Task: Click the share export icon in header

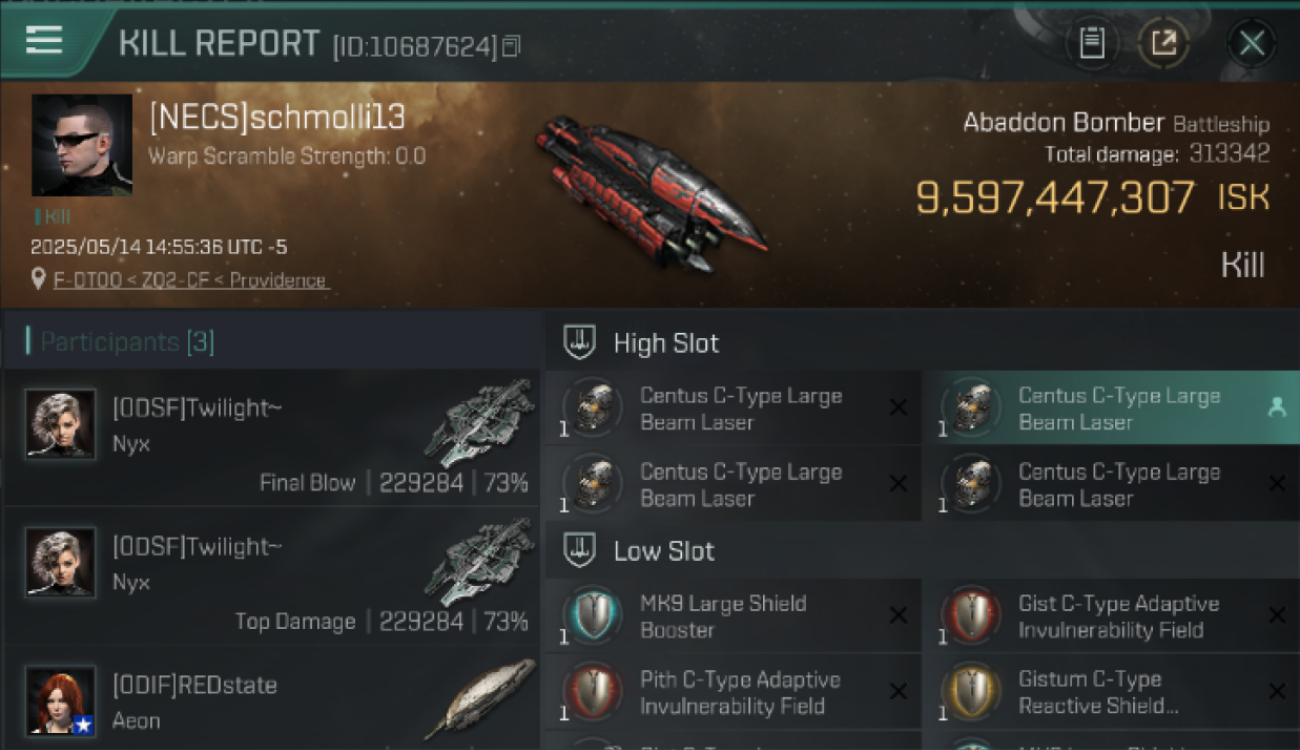Action: (1164, 43)
